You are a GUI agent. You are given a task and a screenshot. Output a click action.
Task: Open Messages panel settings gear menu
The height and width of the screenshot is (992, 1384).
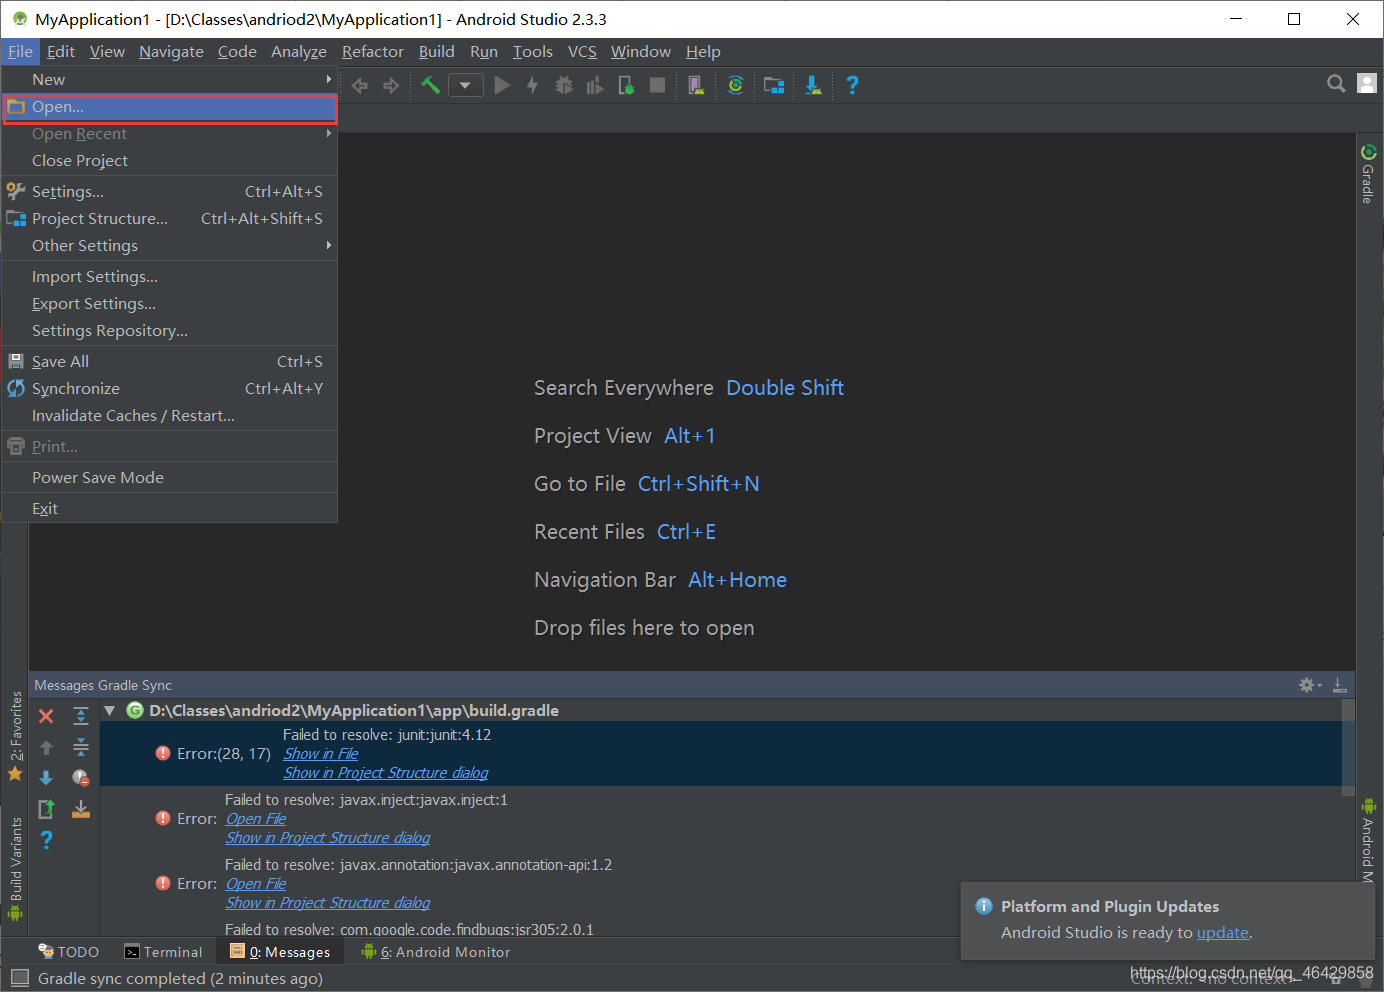coord(1309,685)
